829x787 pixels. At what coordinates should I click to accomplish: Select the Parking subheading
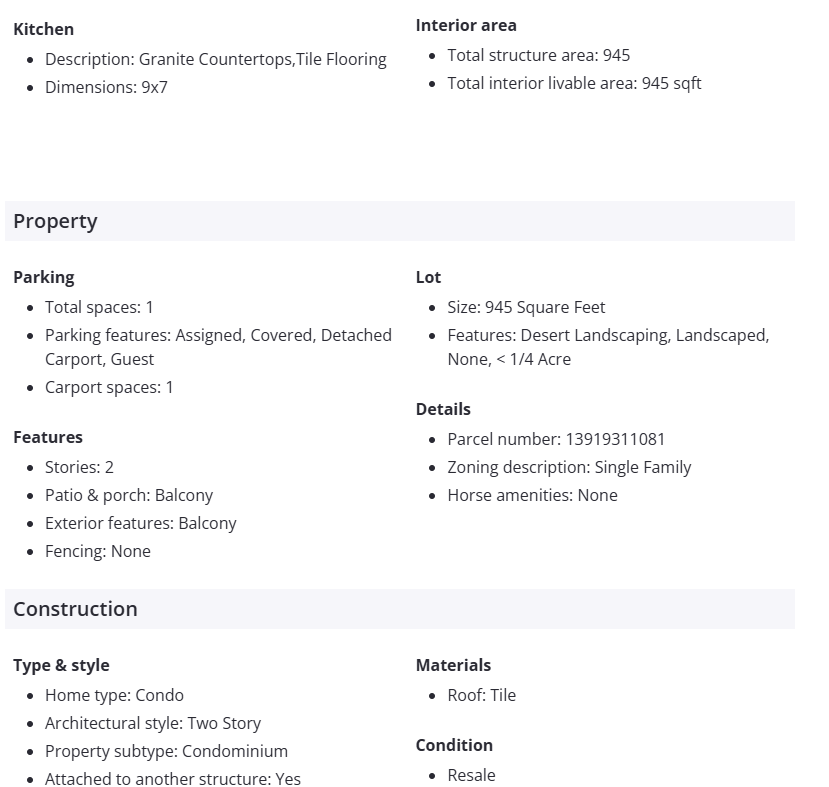[43, 277]
